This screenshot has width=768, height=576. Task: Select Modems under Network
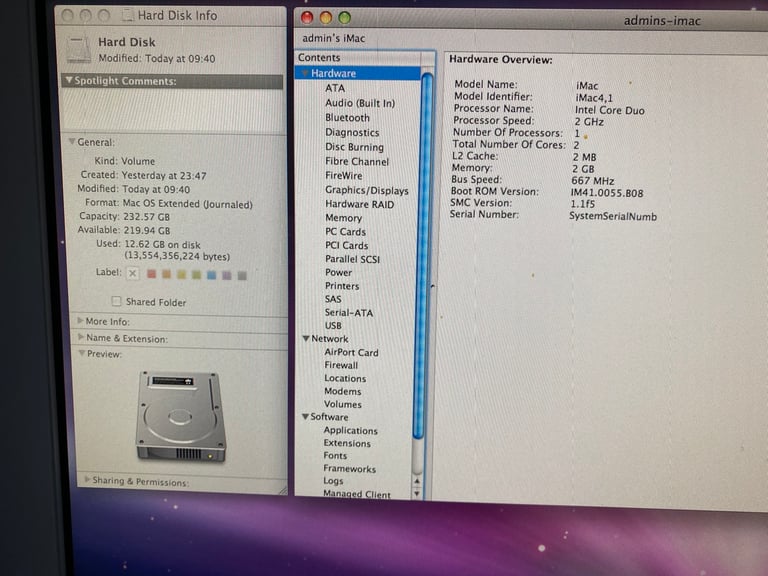click(342, 391)
